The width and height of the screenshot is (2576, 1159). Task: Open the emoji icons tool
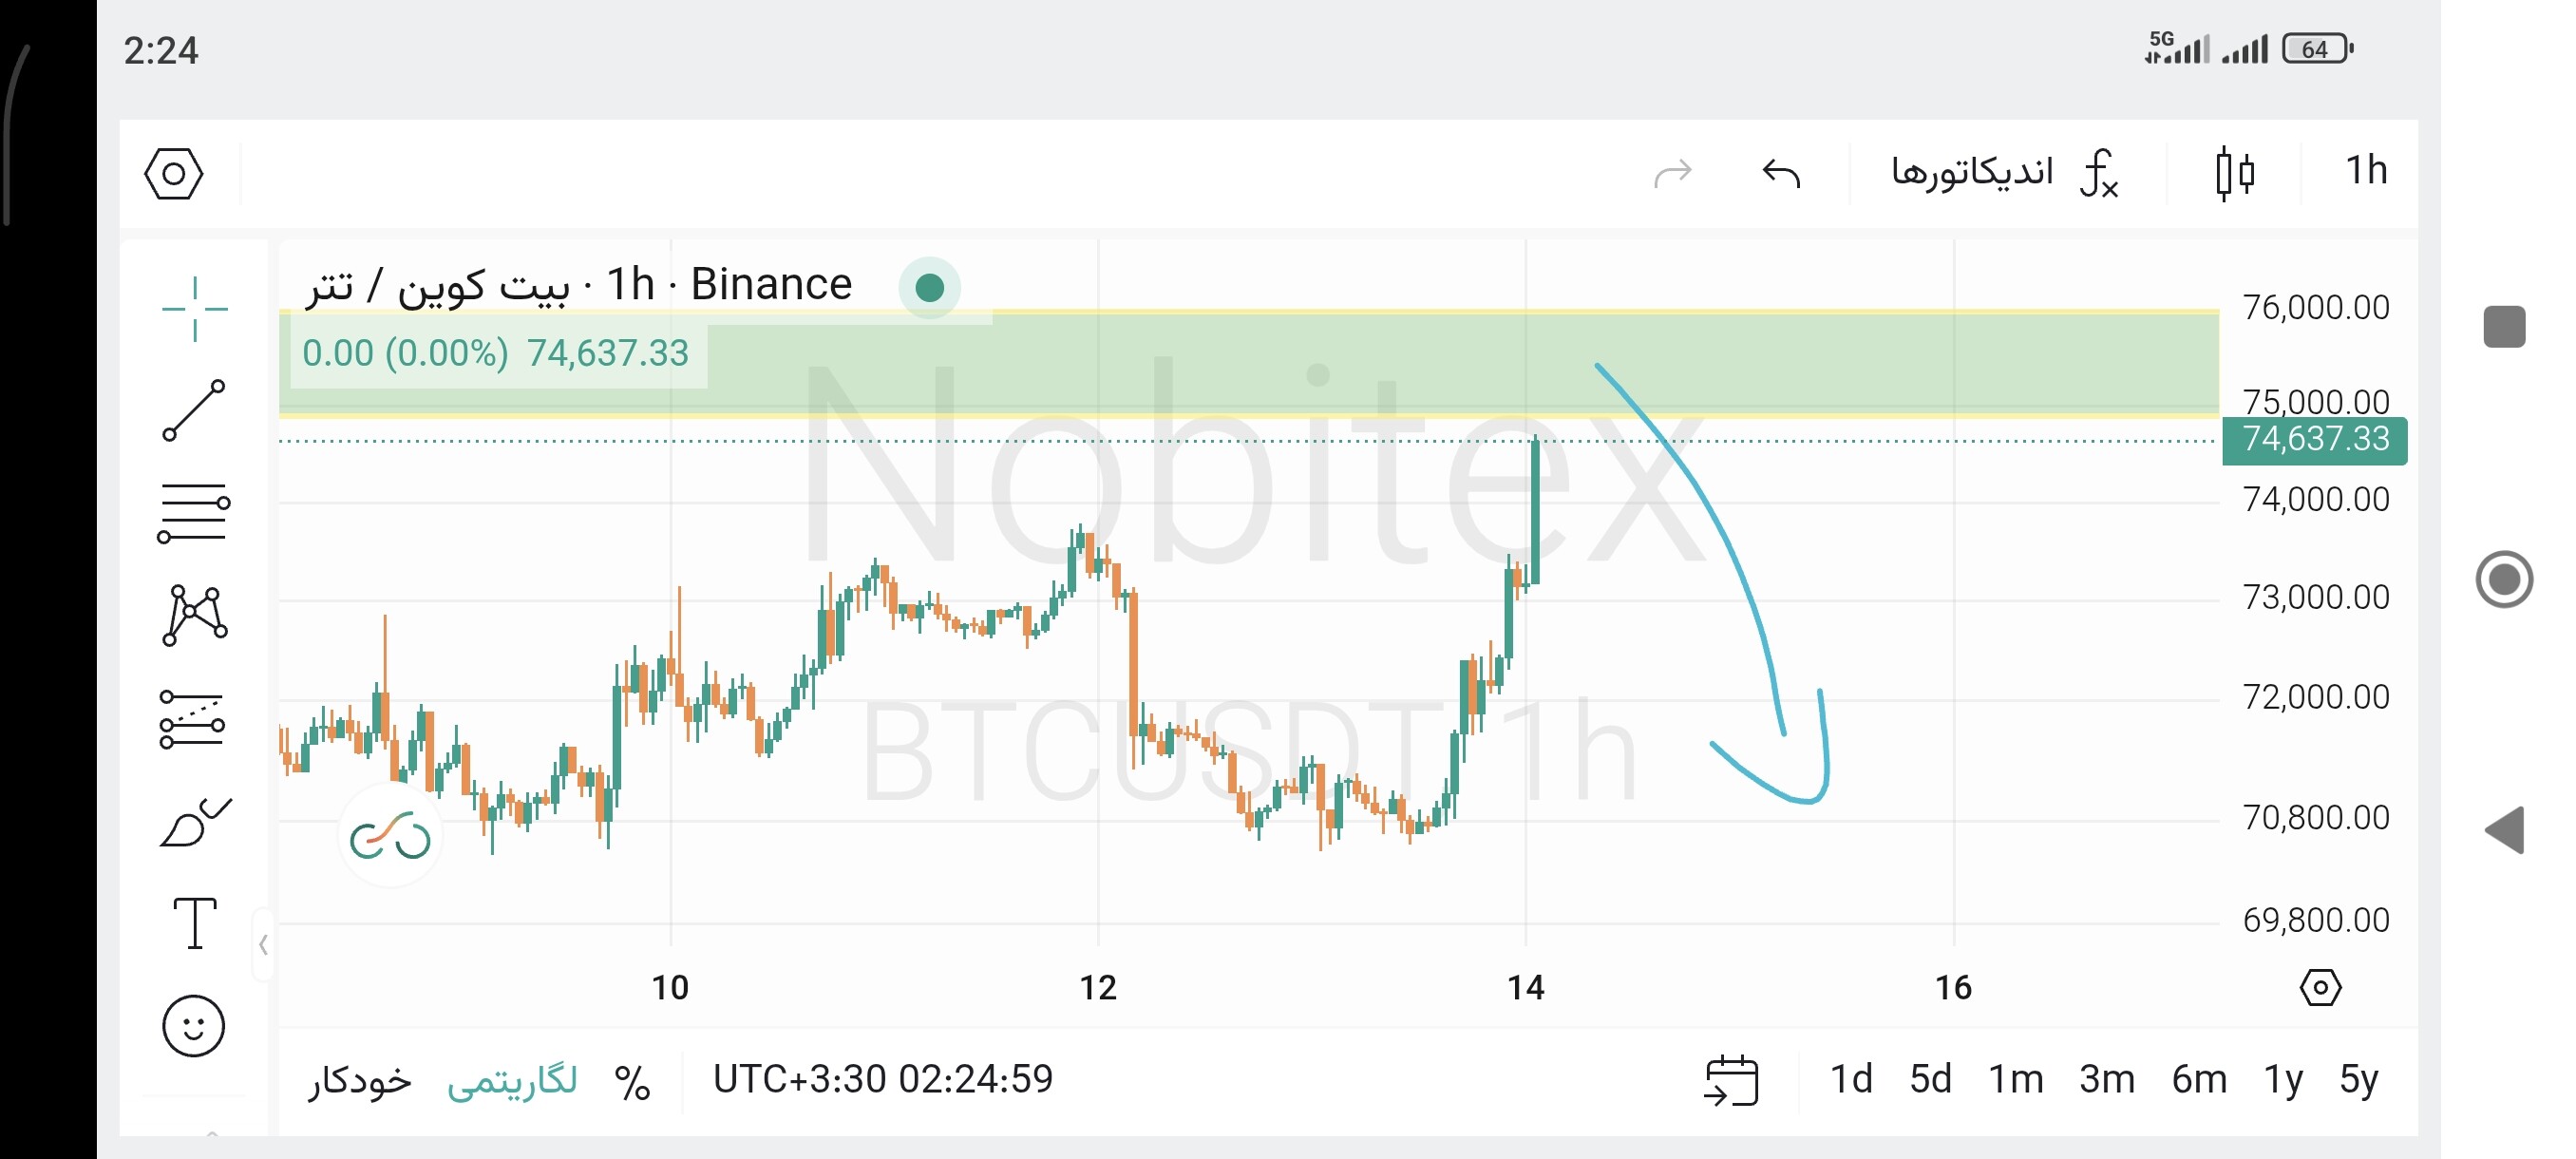193,1026
